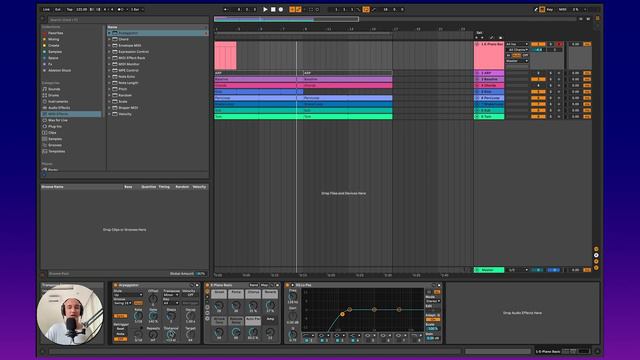Click the EQ Freq knob
640x360 pixels.
[x=293, y=296]
